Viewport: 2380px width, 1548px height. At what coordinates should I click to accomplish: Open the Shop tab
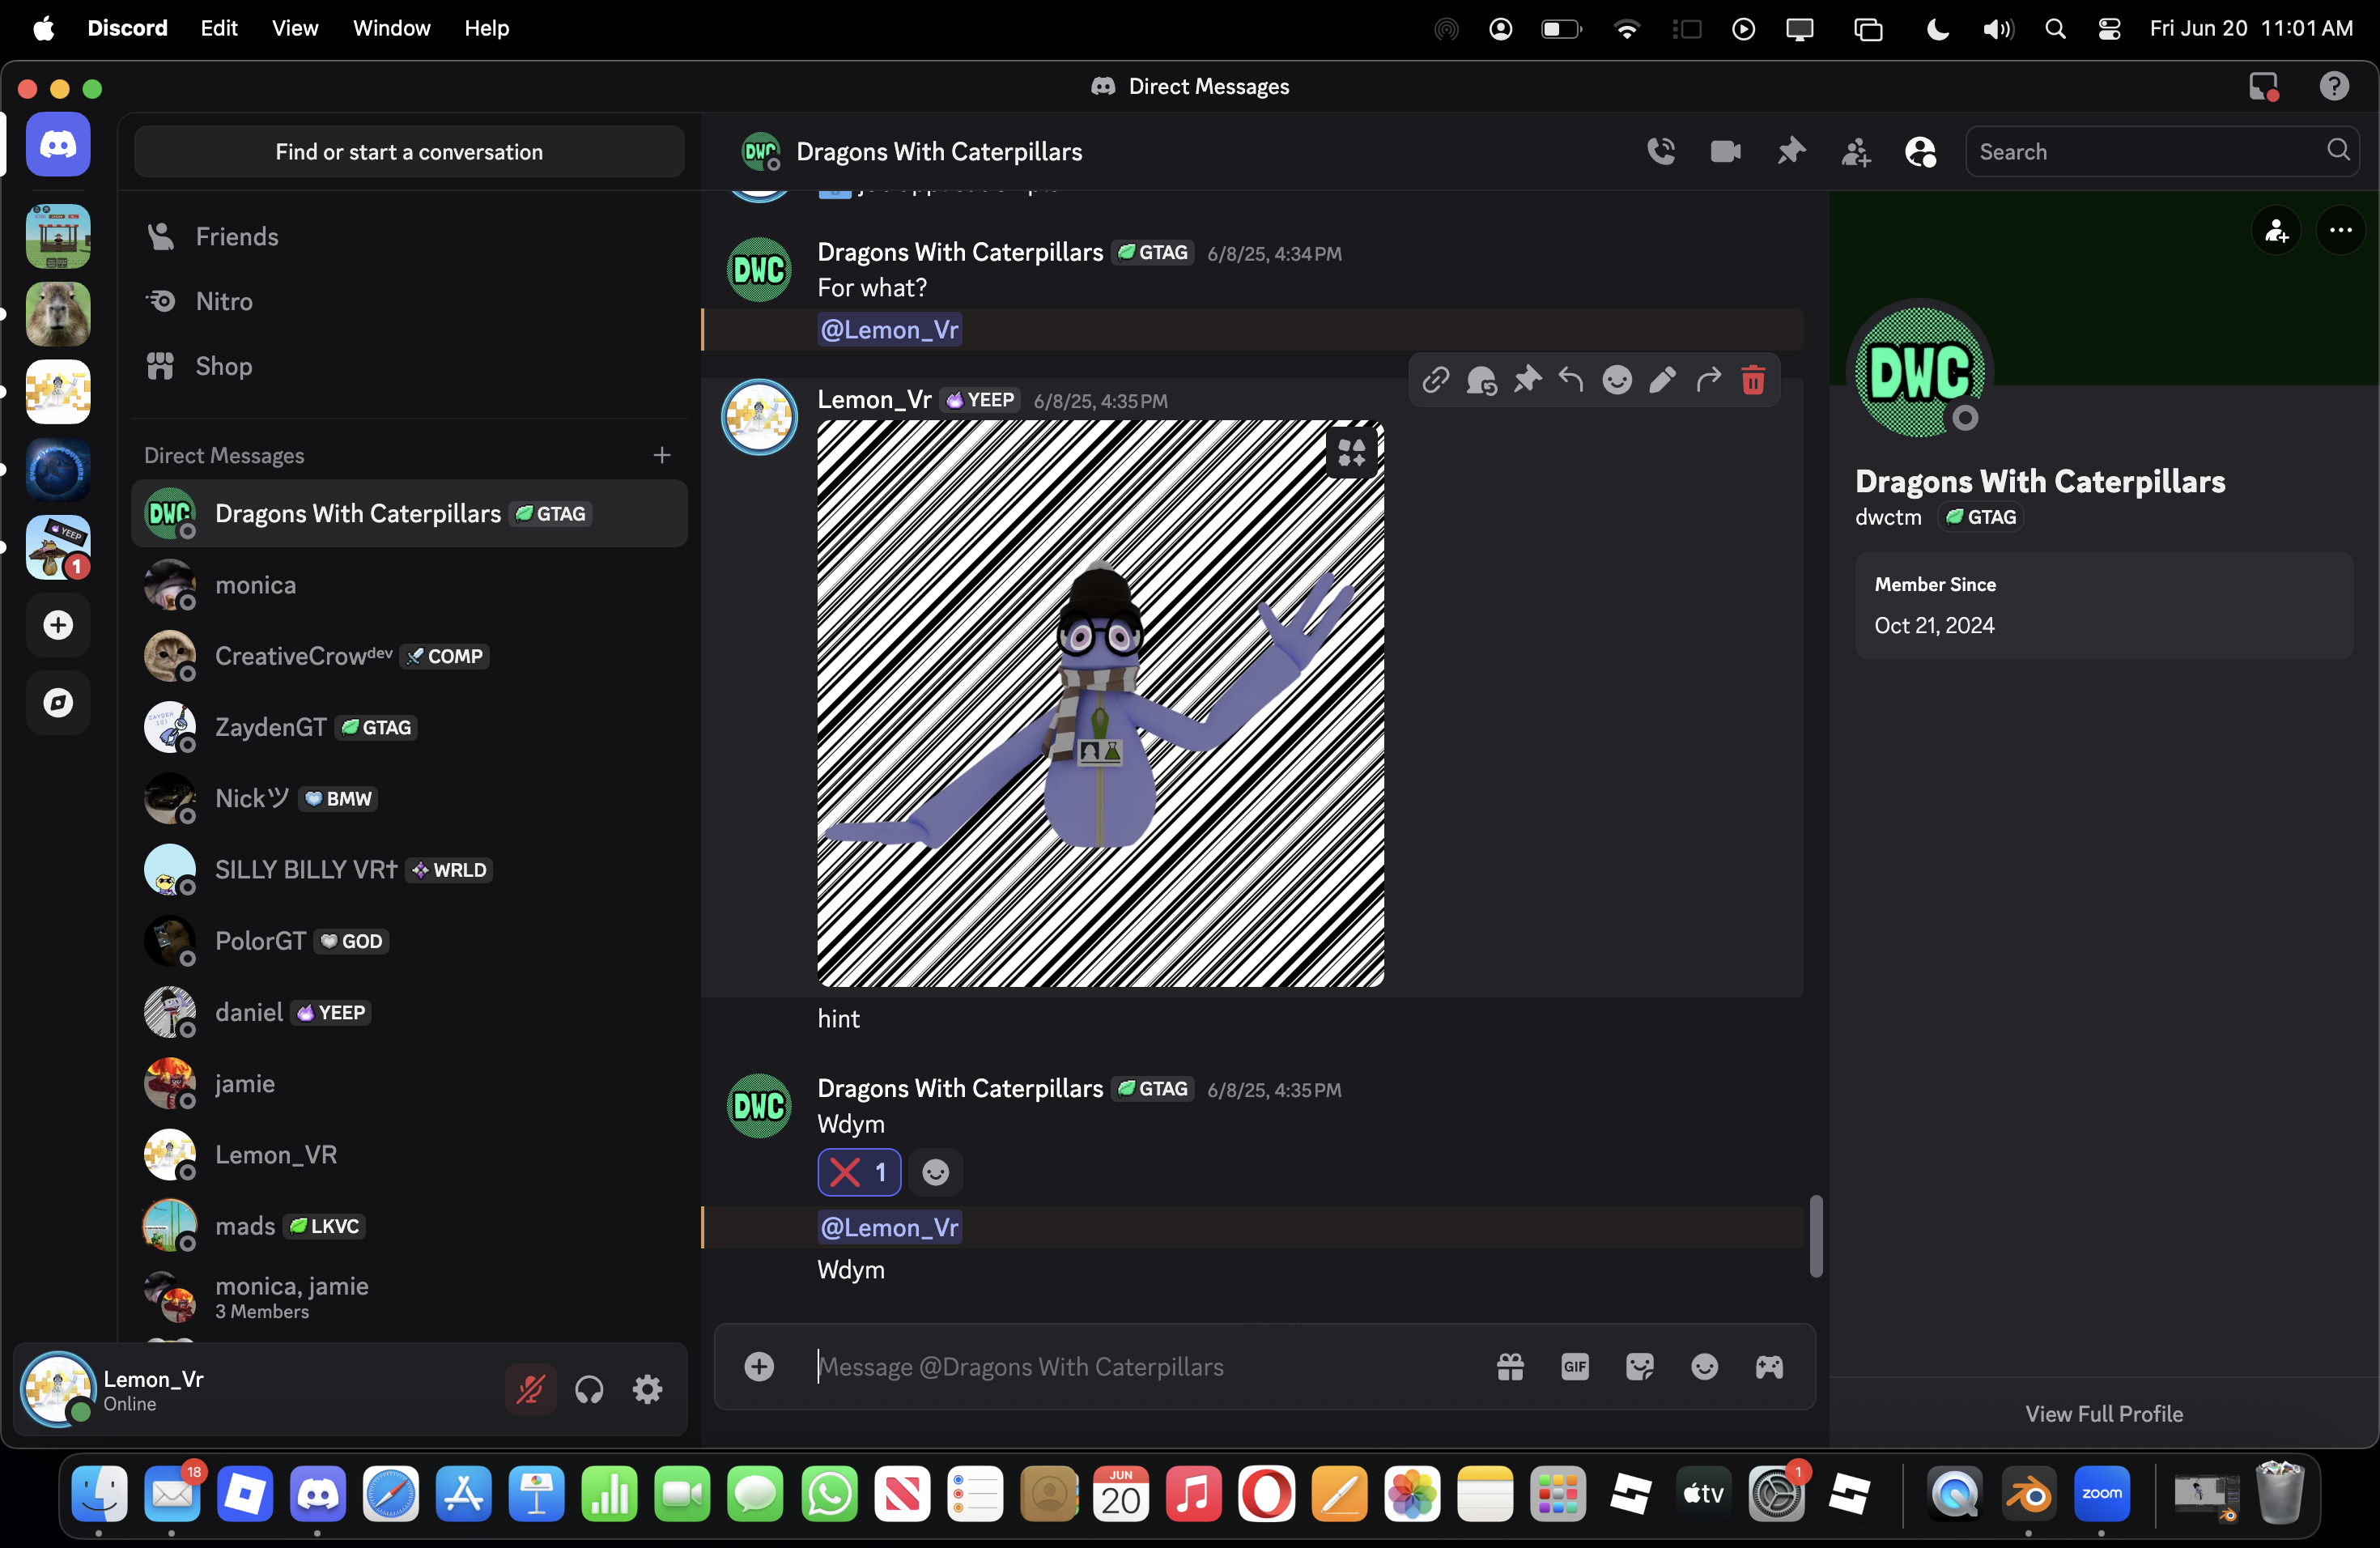point(409,366)
